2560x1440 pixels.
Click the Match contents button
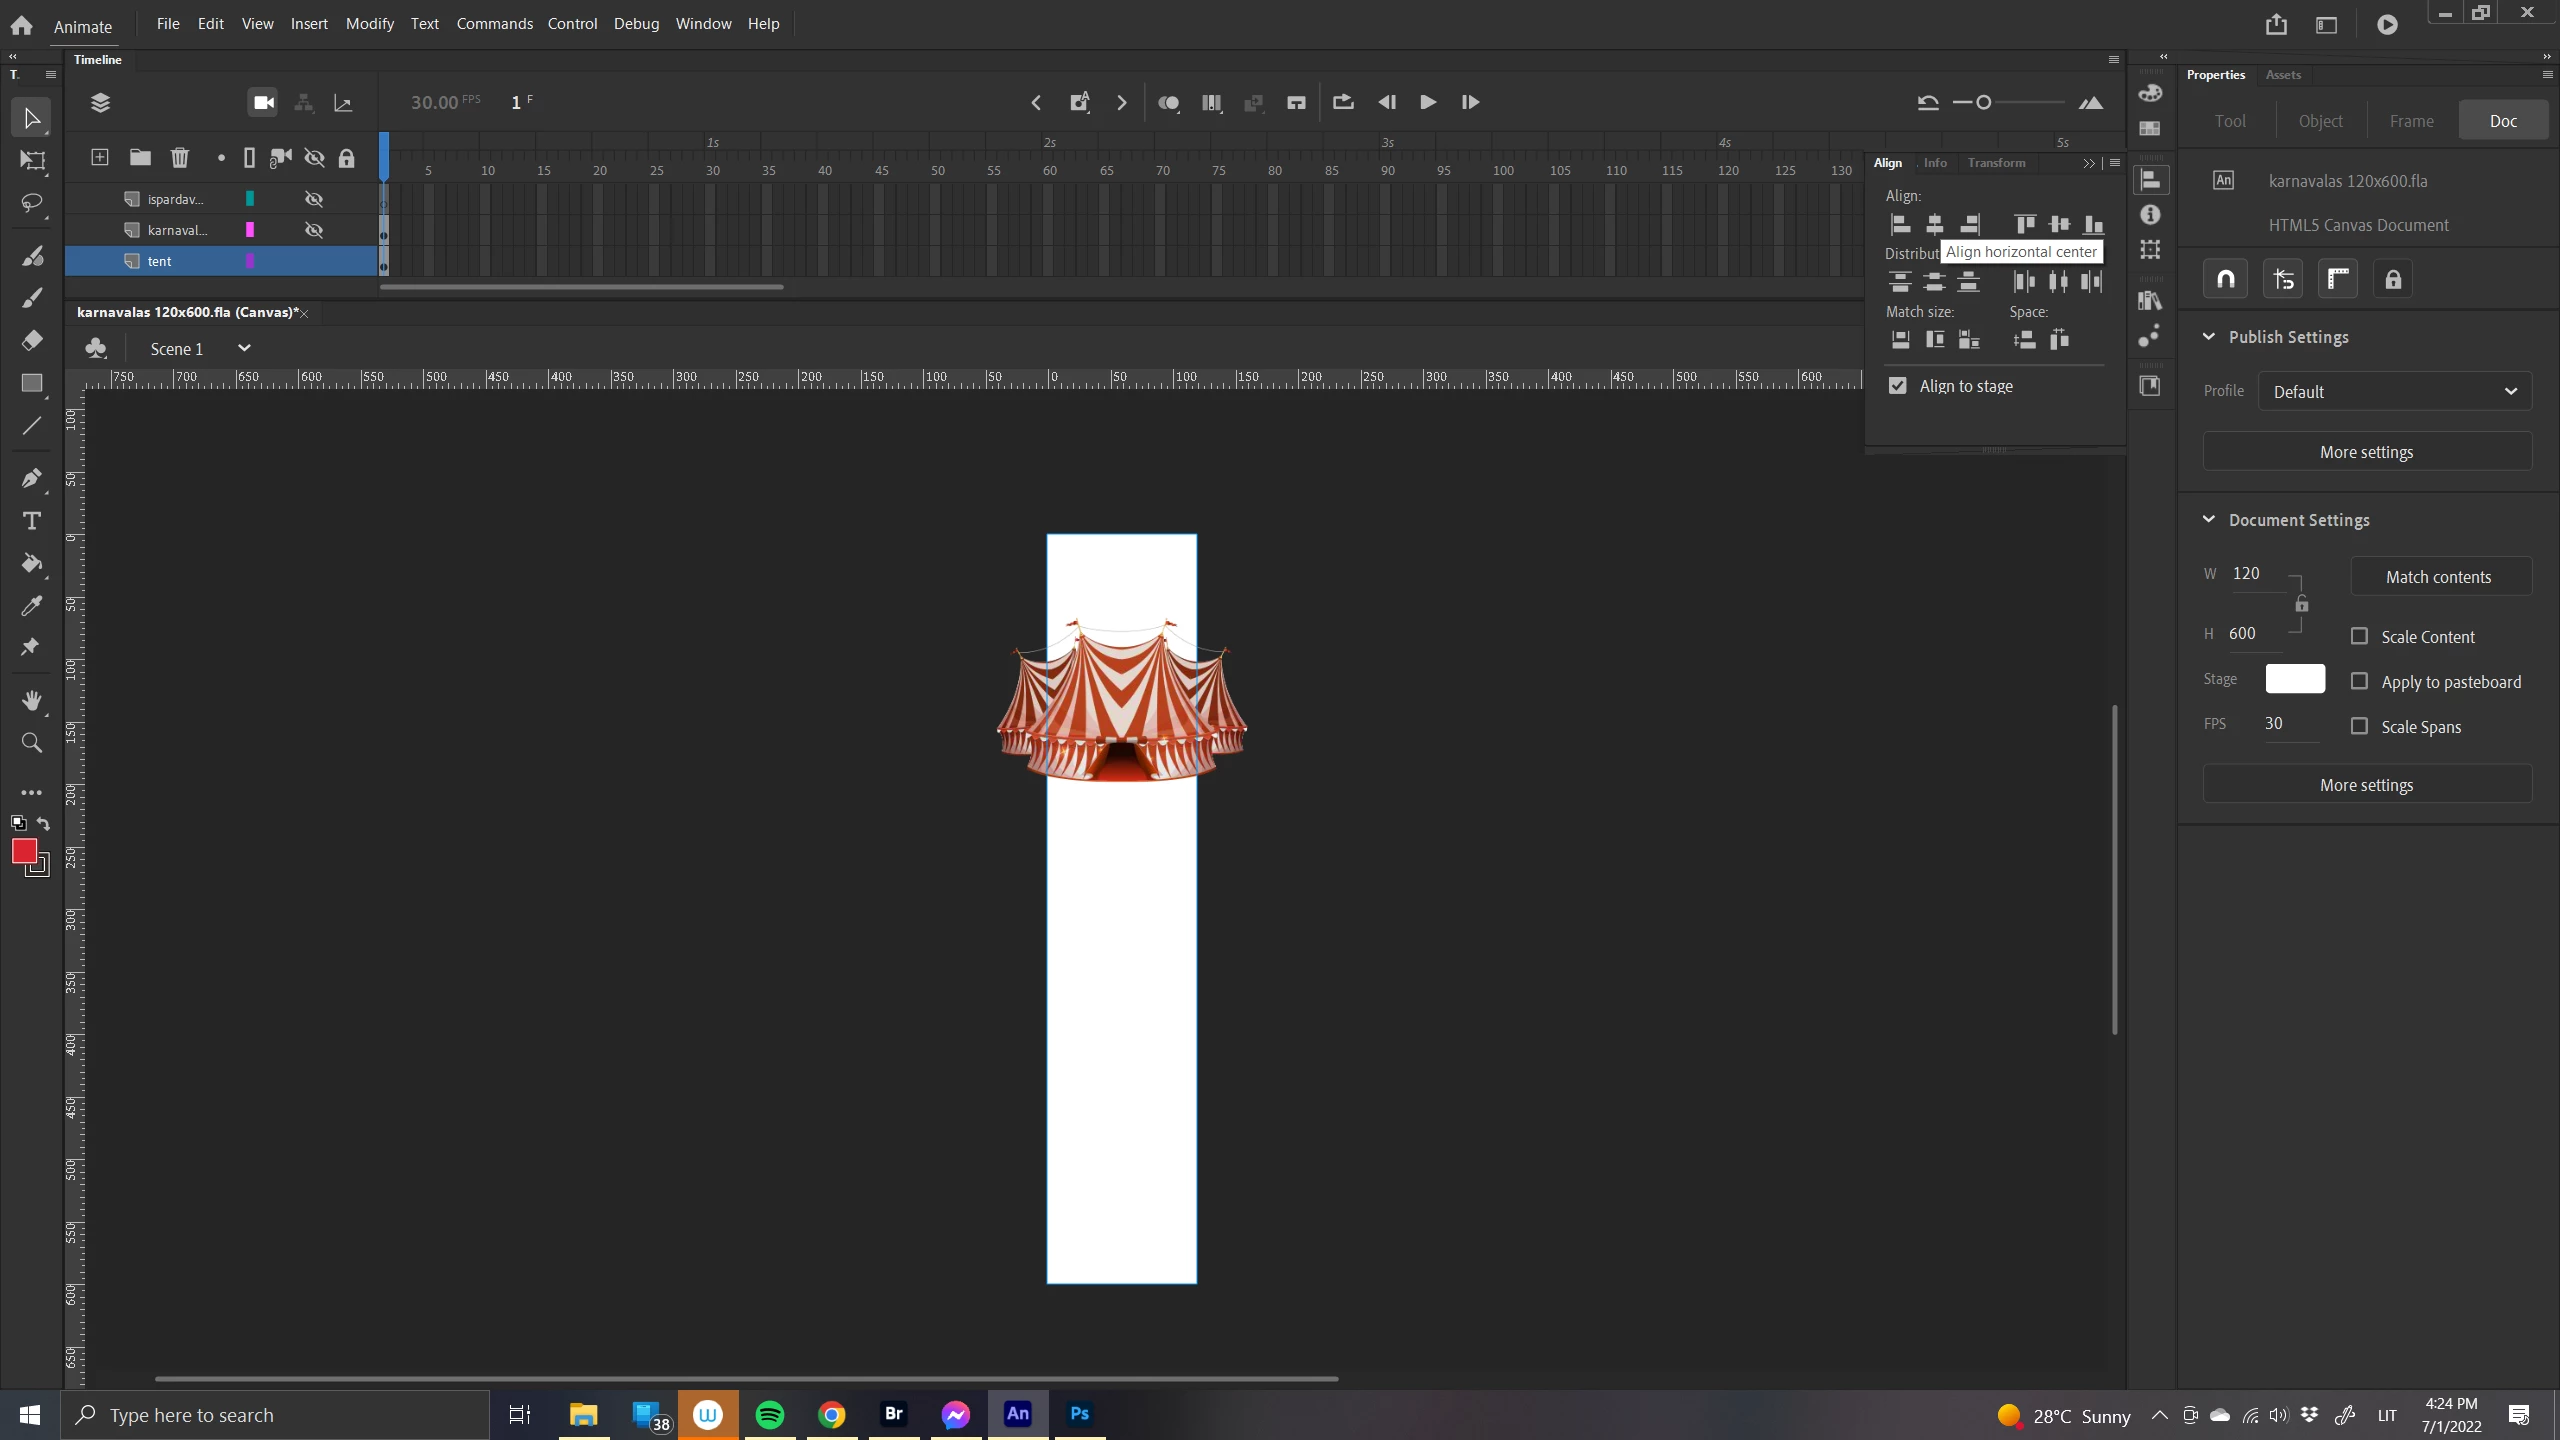pos(2438,577)
